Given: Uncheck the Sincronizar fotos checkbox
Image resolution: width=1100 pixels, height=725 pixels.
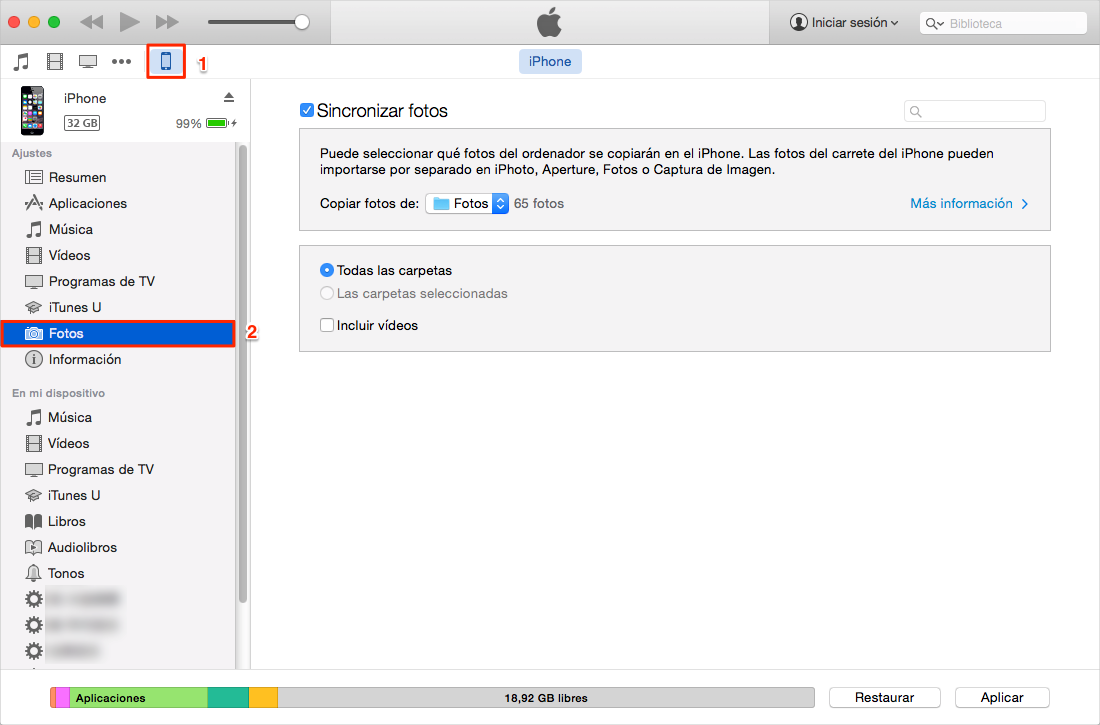Looking at the screenshot, I should [x=307, y=110].
